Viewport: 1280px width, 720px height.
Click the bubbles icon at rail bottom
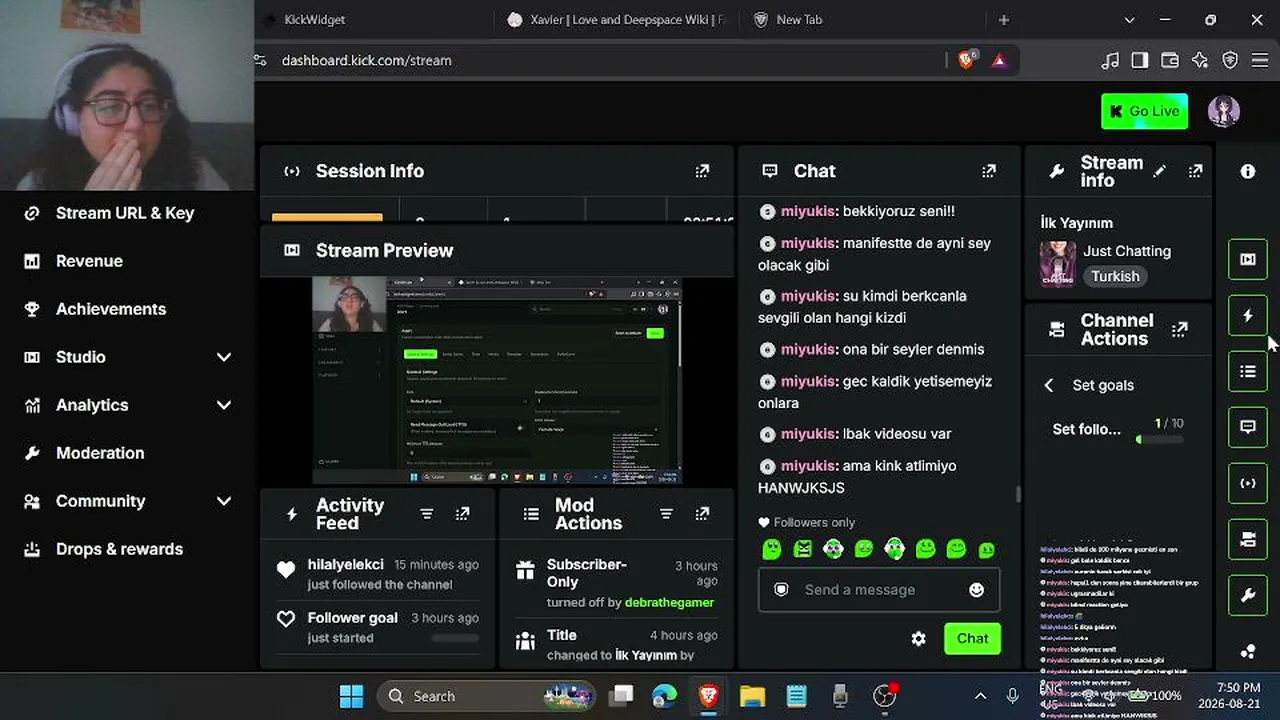1248,652
